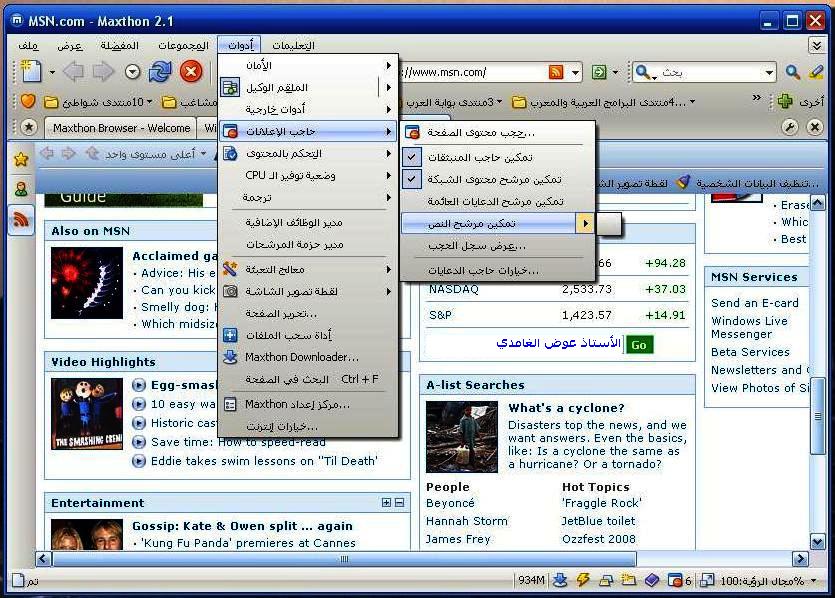This screenshot has height=598, width=835.
Task: Click the vertical scrollbar down arrow
Action: point(817,542)
